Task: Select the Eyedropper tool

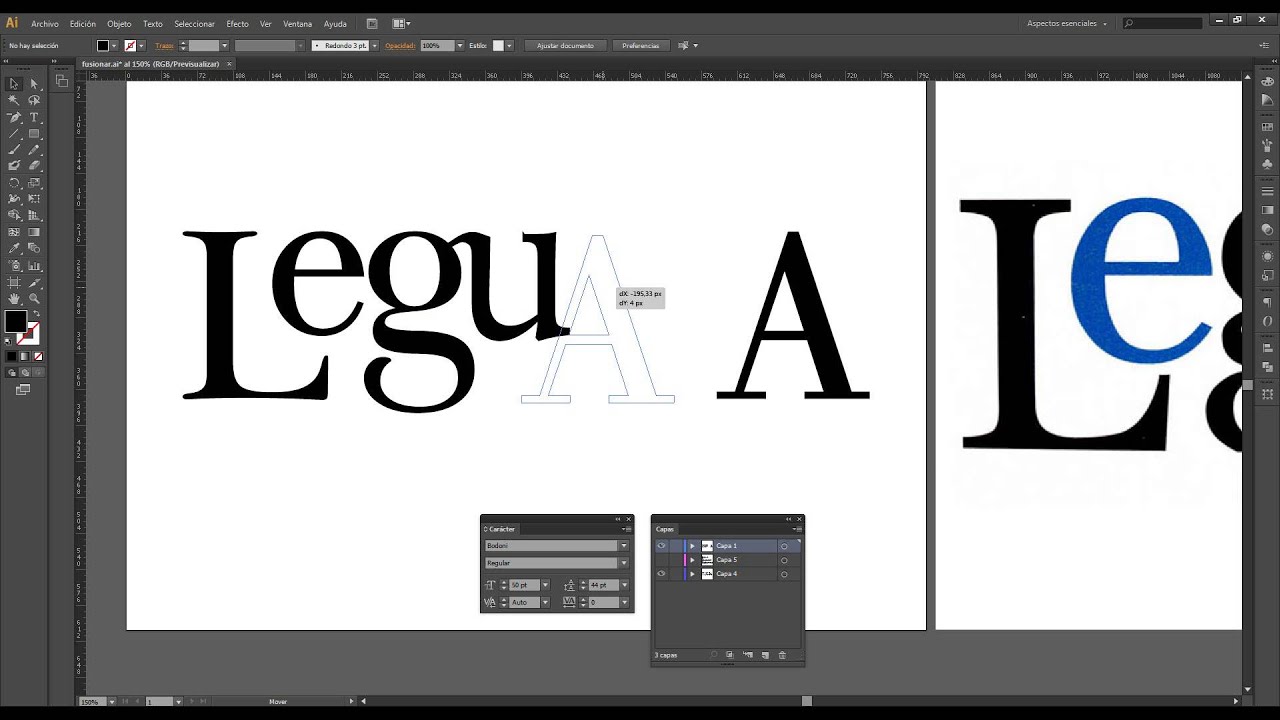Action: click(14, 249)
